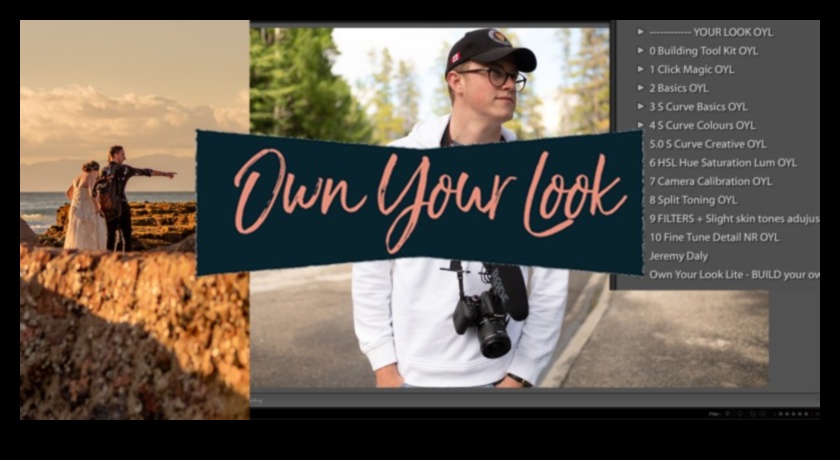Expand the 0 Building Tool Kit OYL folder
Screen dimensions: 840x460
tap(640, 50)
